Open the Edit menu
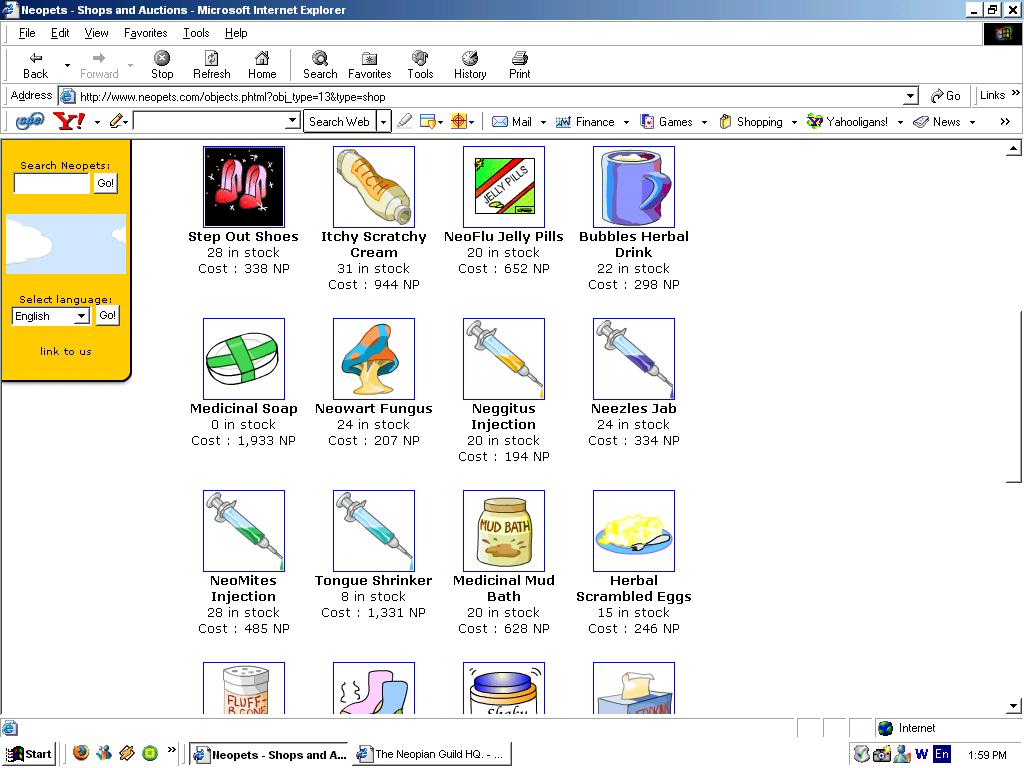Screen dimensions: 1024x768 60,33
